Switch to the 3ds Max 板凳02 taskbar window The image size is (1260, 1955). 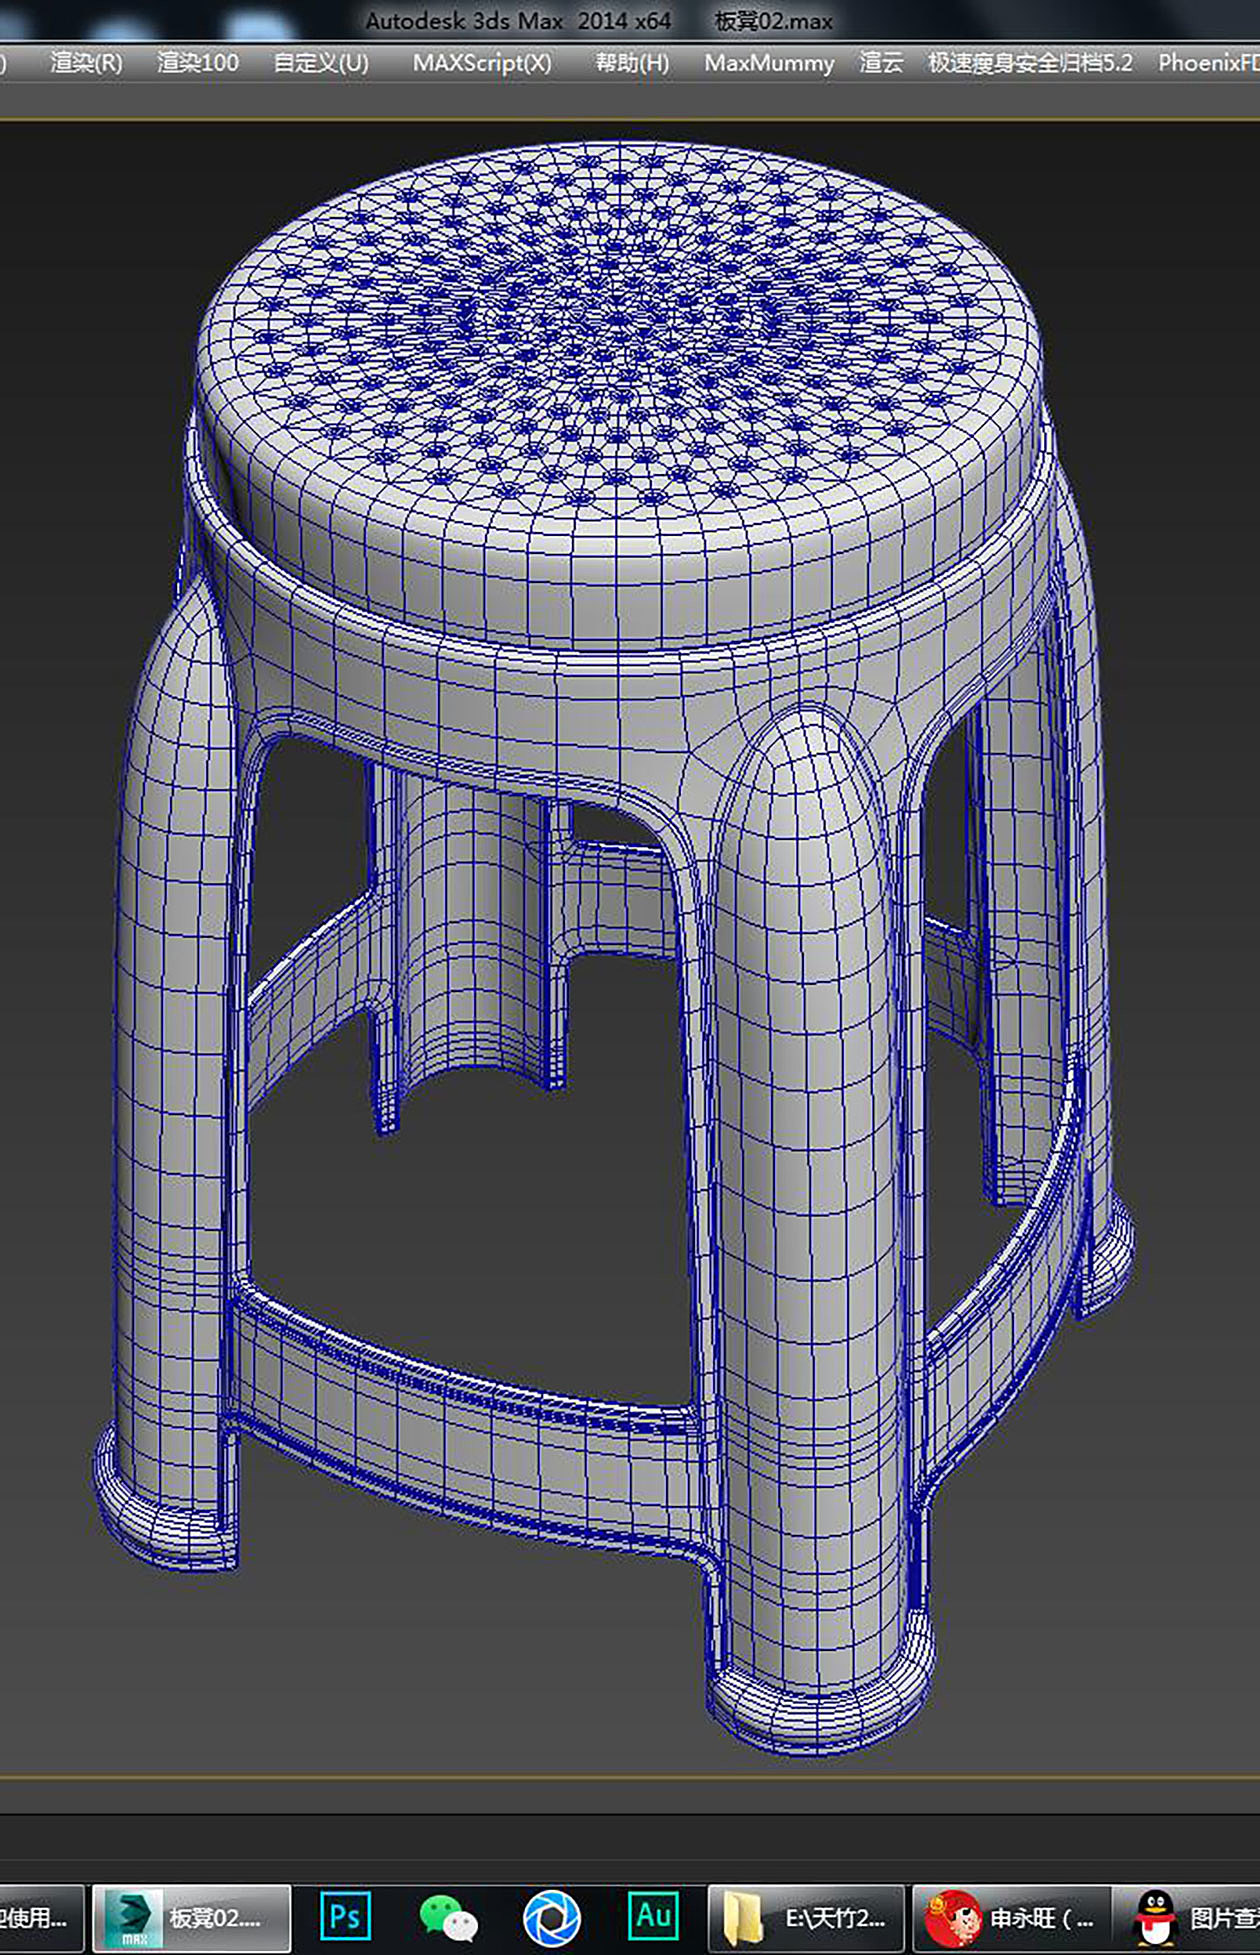tap(192, 1918)
